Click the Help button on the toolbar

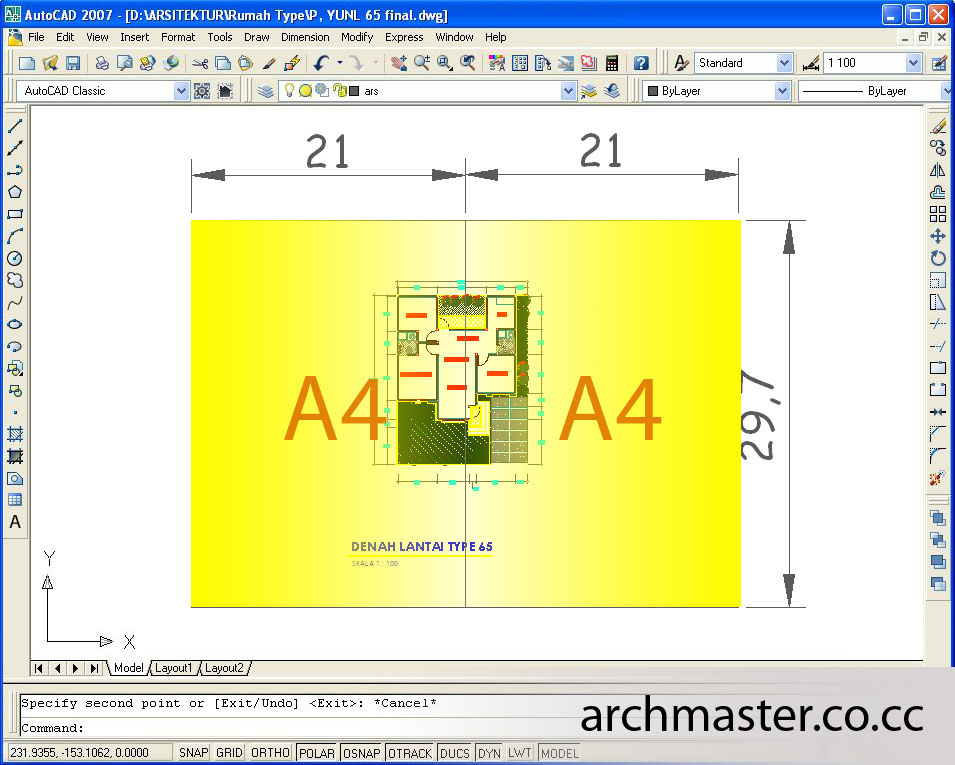point(641,64)
